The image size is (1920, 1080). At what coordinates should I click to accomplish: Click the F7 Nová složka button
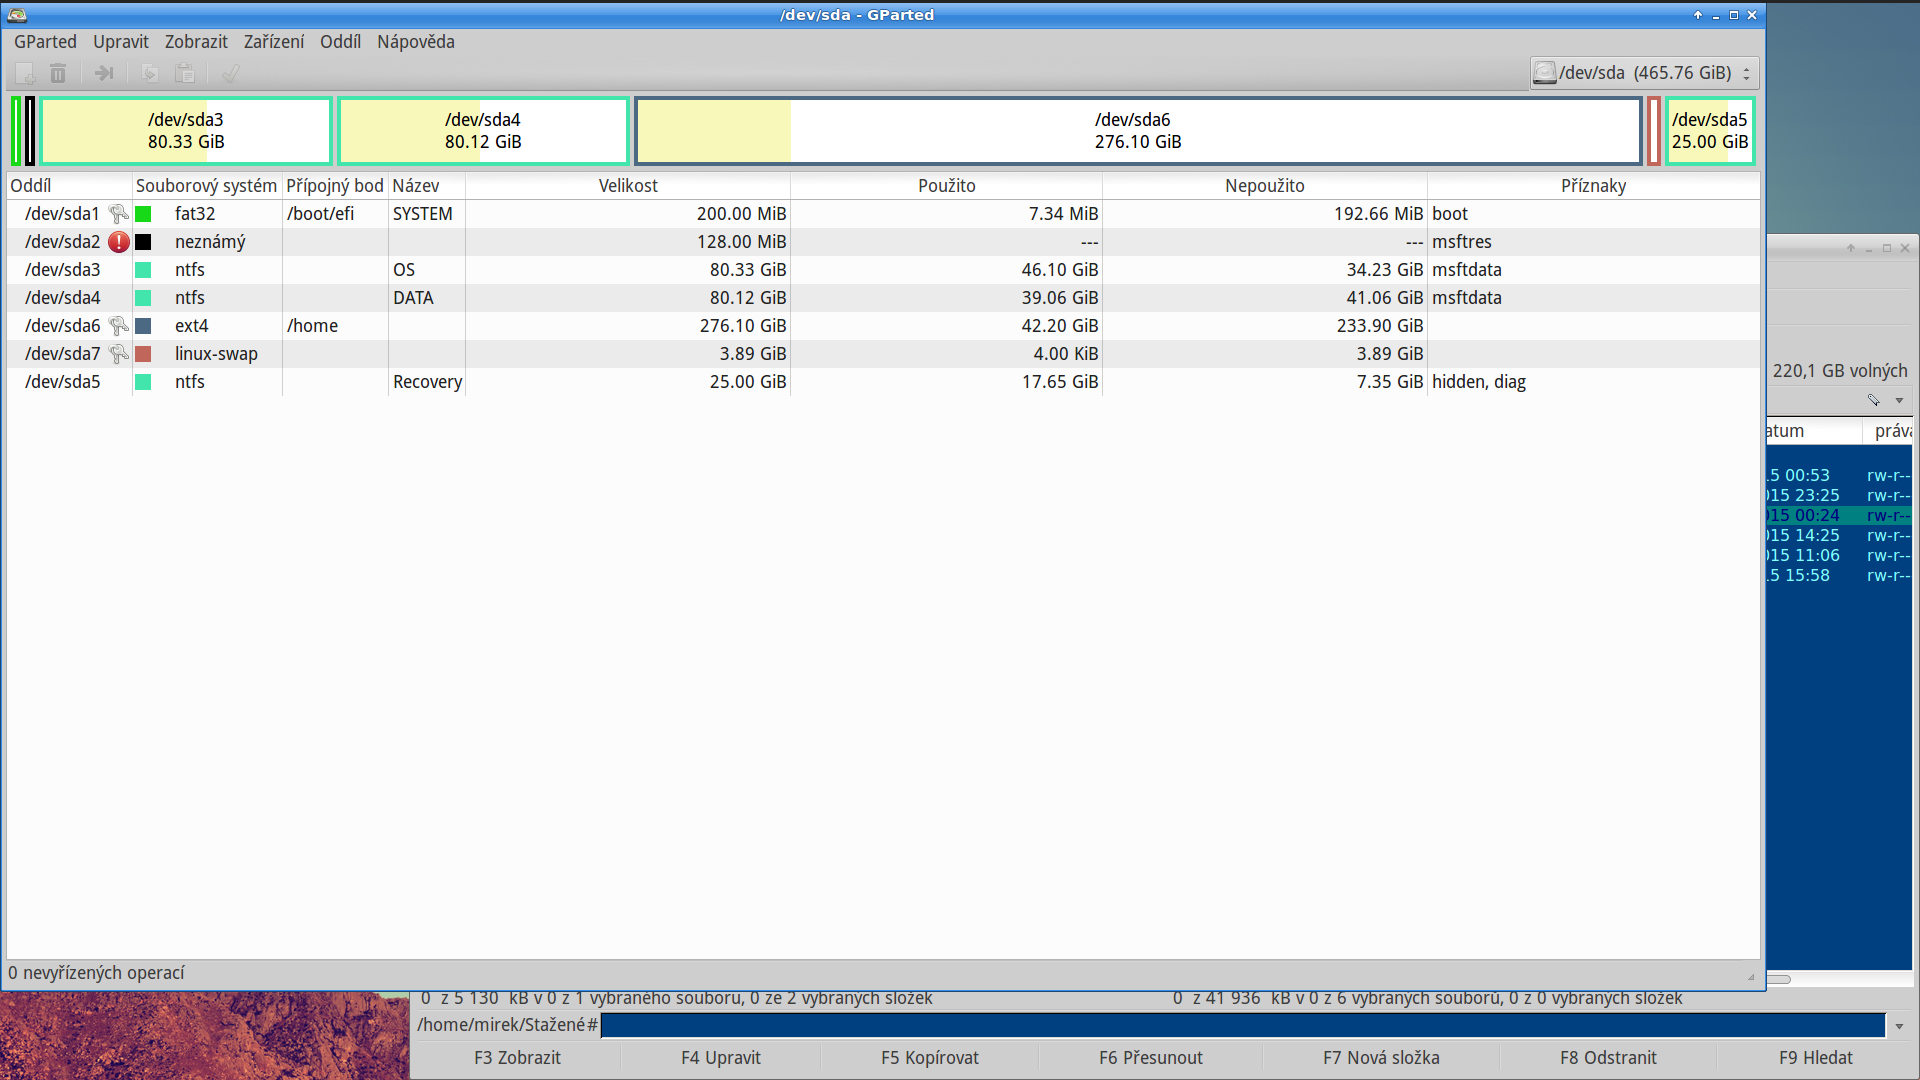(1381, 1058)
